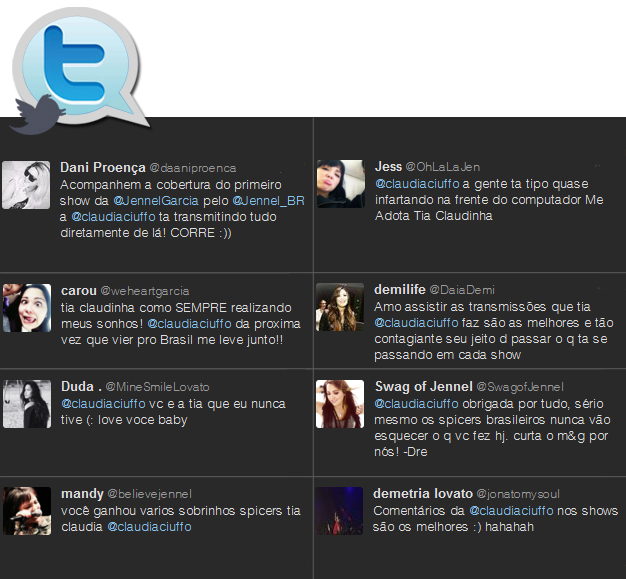Open the @SwagofJennel username link
The image size is (626, 579).
point(520,387)
